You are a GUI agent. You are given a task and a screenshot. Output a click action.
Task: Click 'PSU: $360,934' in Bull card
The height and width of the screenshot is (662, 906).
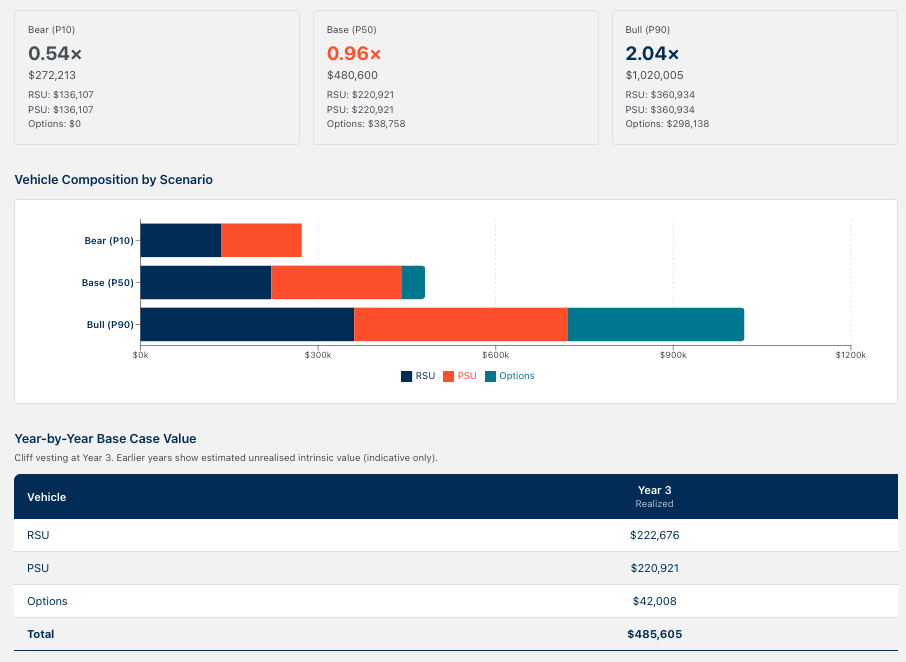[x=660, y=110]
